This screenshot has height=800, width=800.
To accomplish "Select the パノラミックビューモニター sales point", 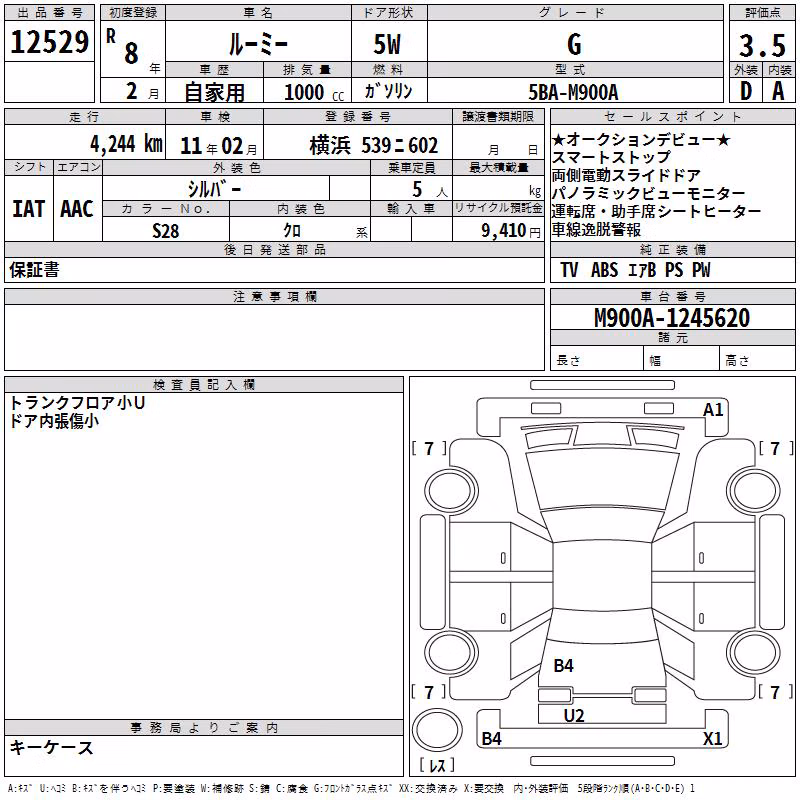I will pyautogui.click(x=648, y=193).
